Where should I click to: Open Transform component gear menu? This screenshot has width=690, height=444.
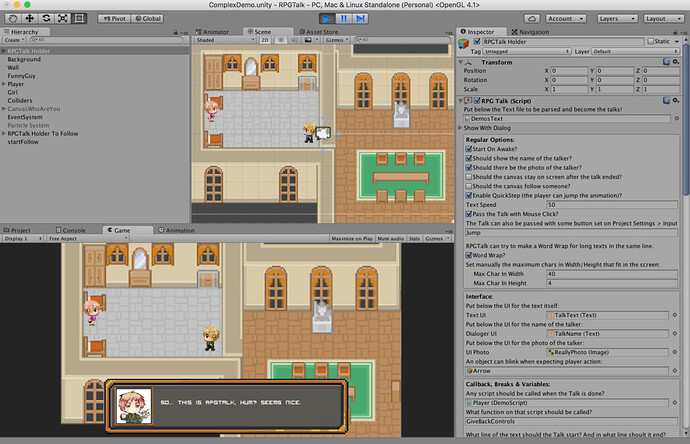coord(675,62)
